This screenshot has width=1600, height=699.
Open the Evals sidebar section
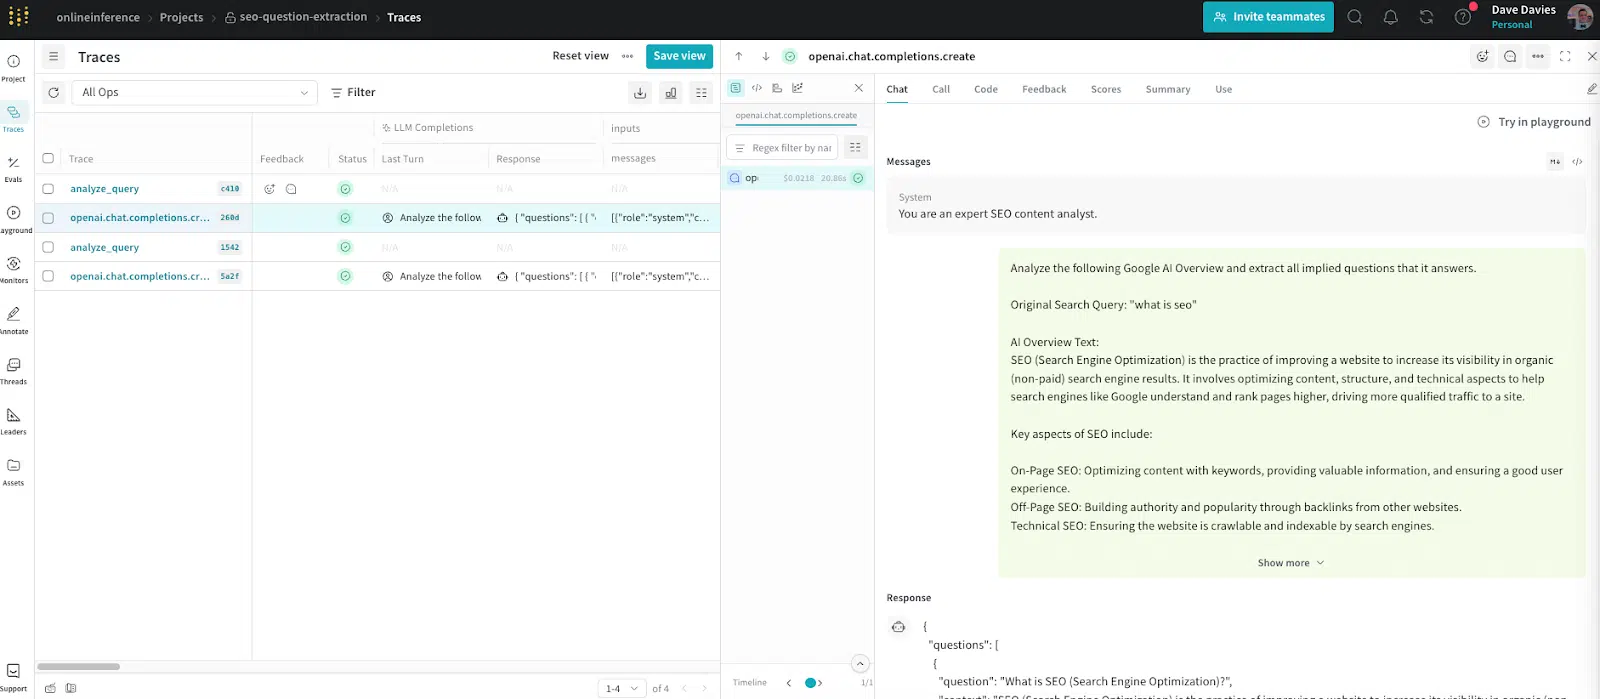(x=13, y=168)
